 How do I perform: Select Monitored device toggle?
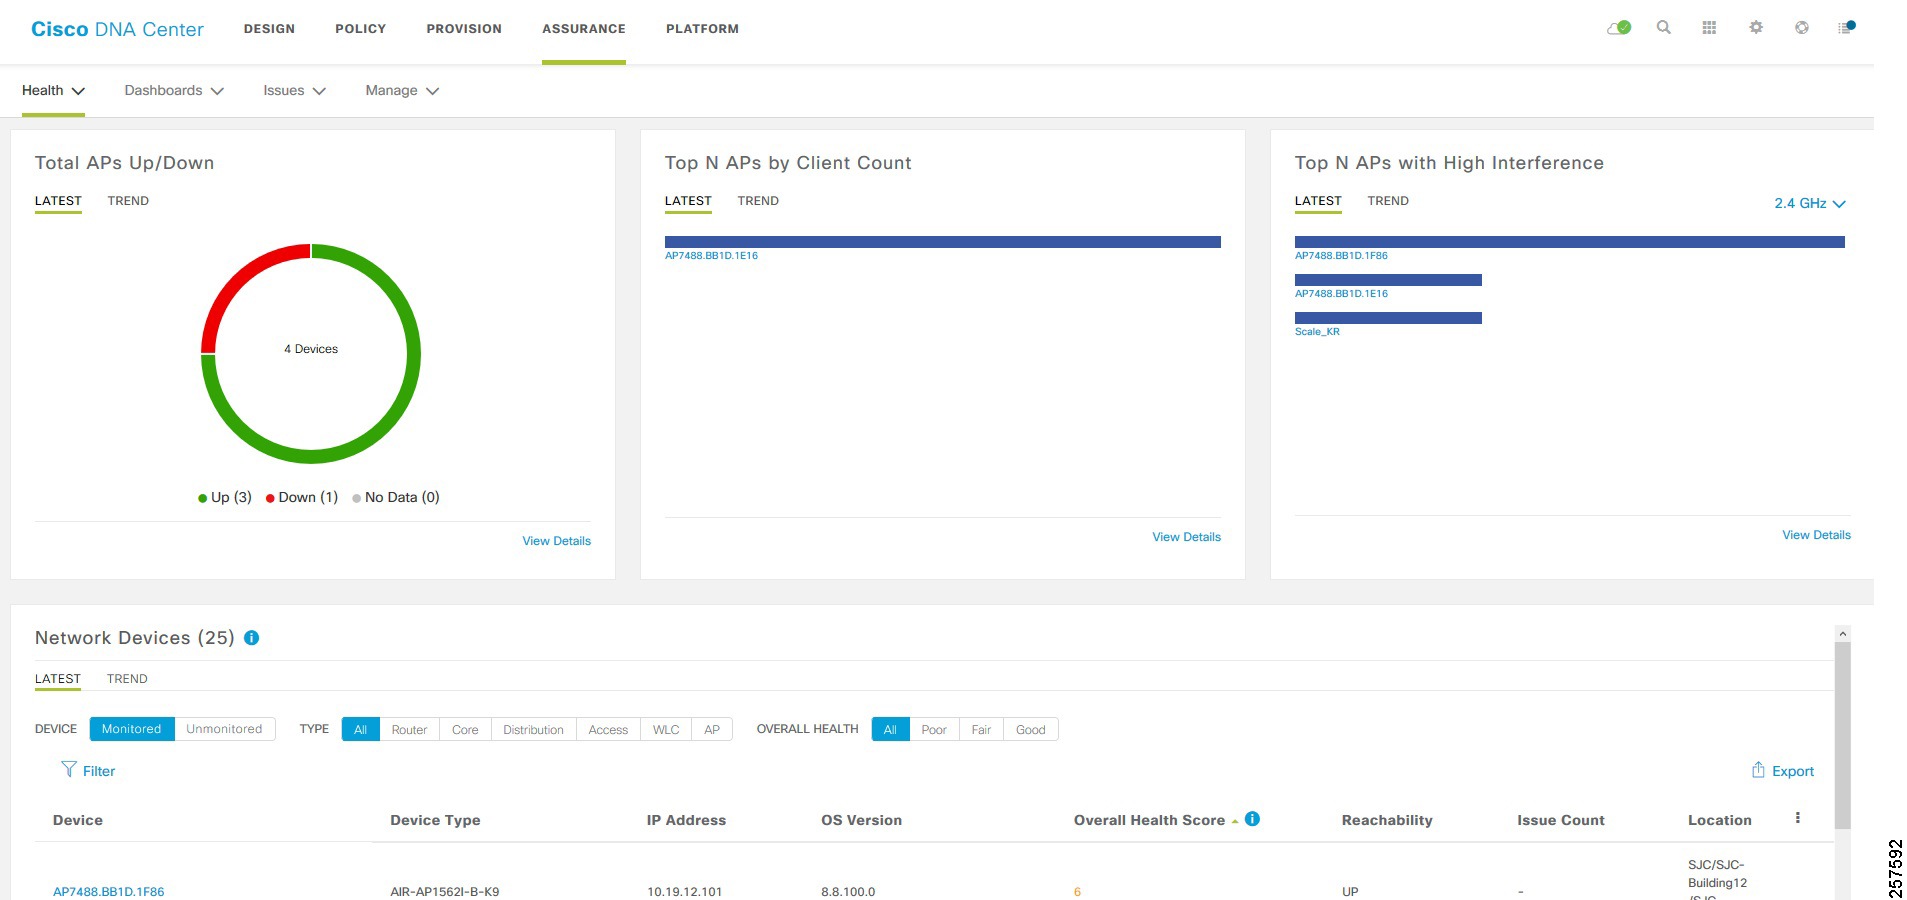131,729
